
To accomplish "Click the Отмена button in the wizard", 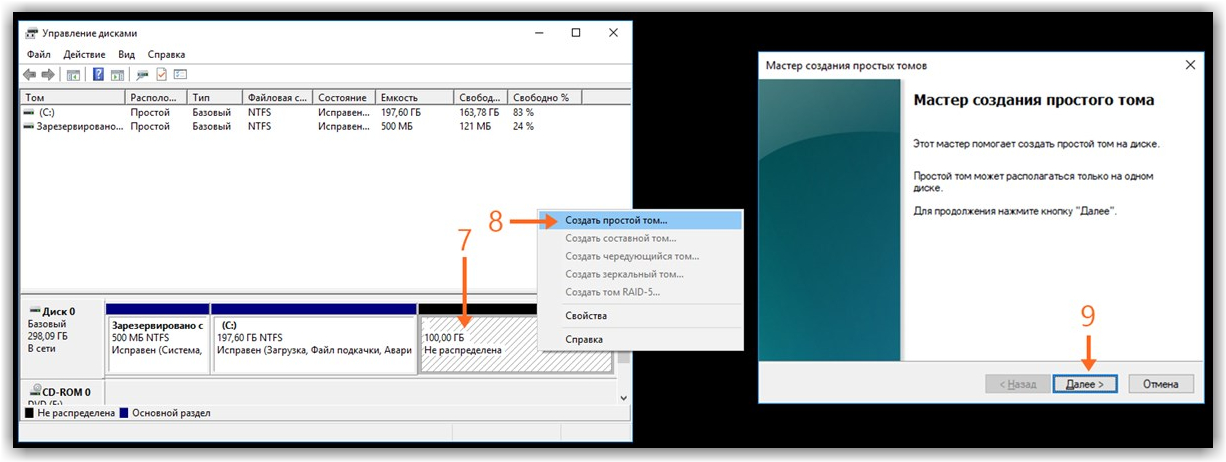I will [1161, 384].
